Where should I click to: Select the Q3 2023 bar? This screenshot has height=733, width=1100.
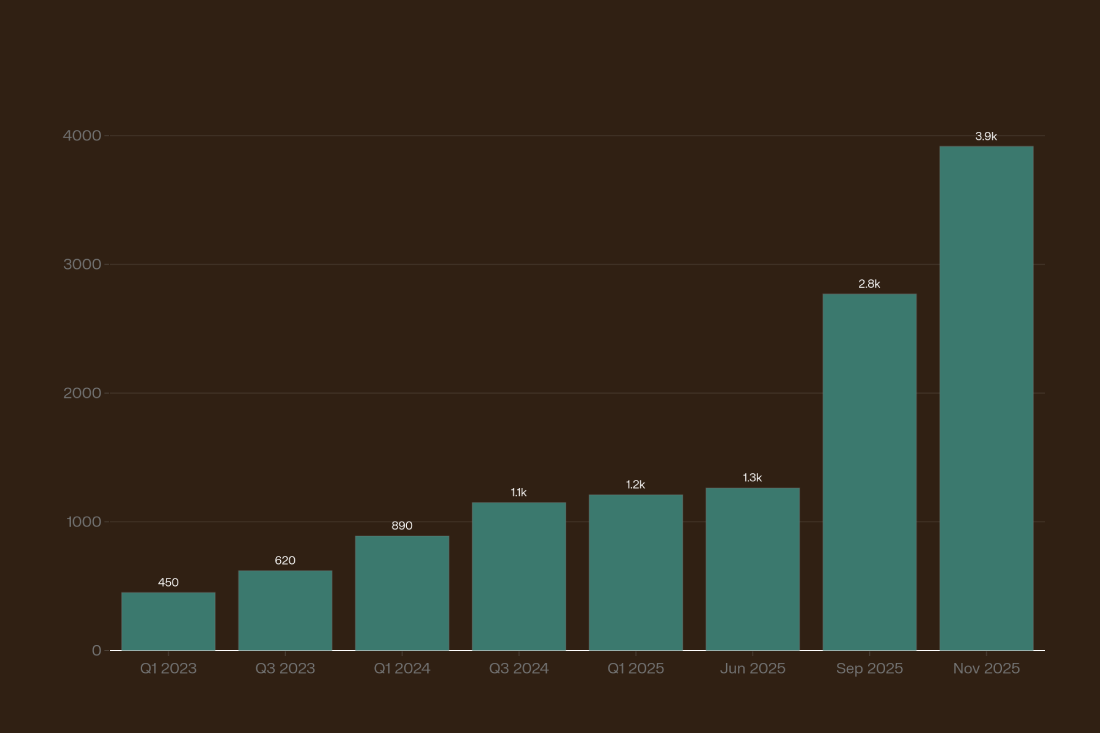coord(285,610)
